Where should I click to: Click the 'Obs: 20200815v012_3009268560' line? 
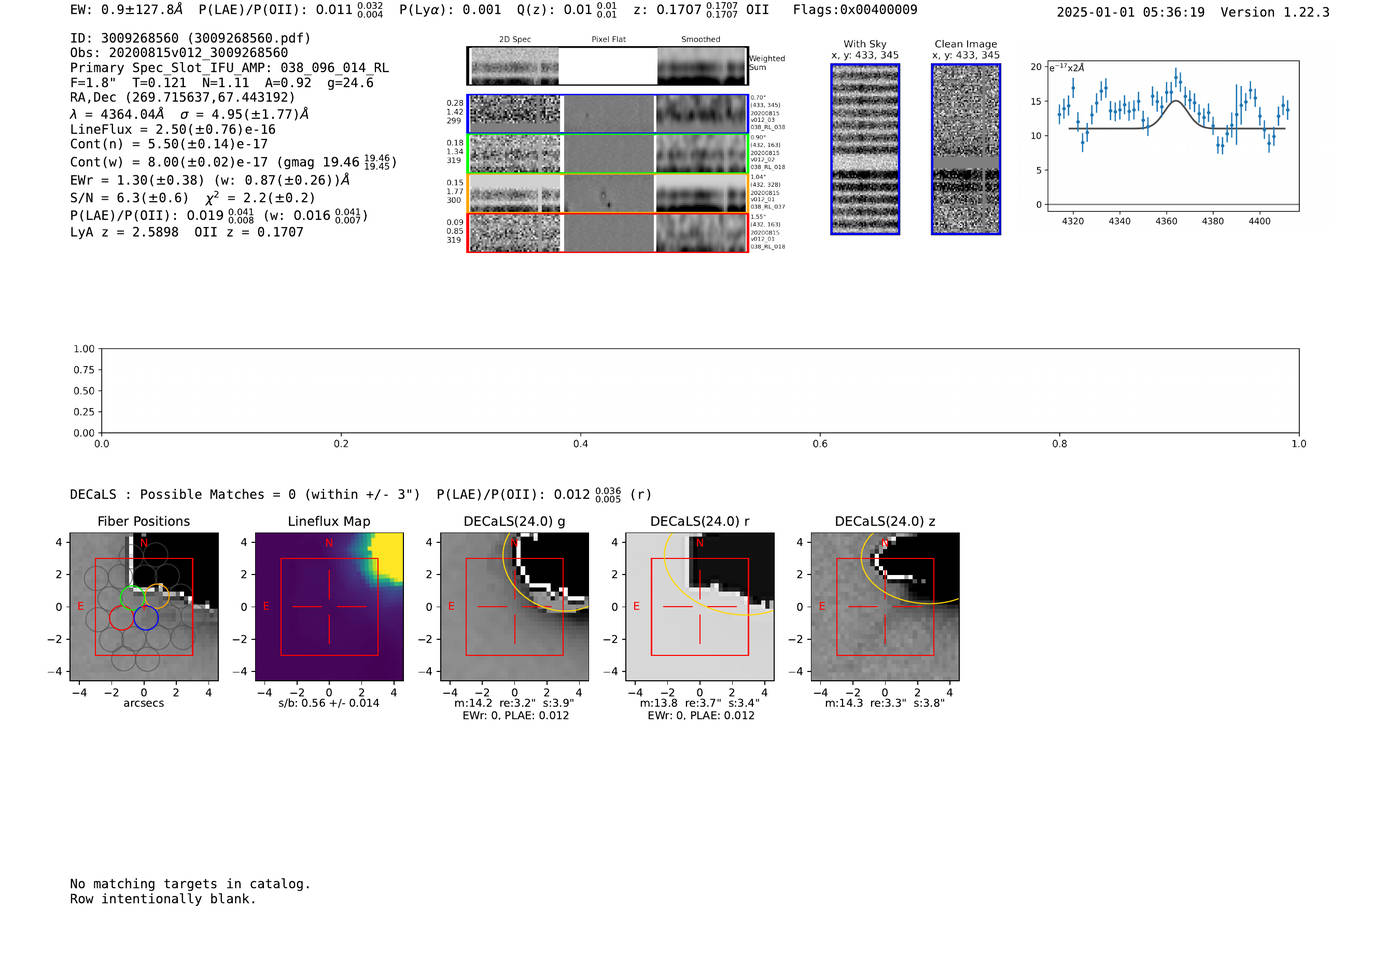tap(179, 53)
